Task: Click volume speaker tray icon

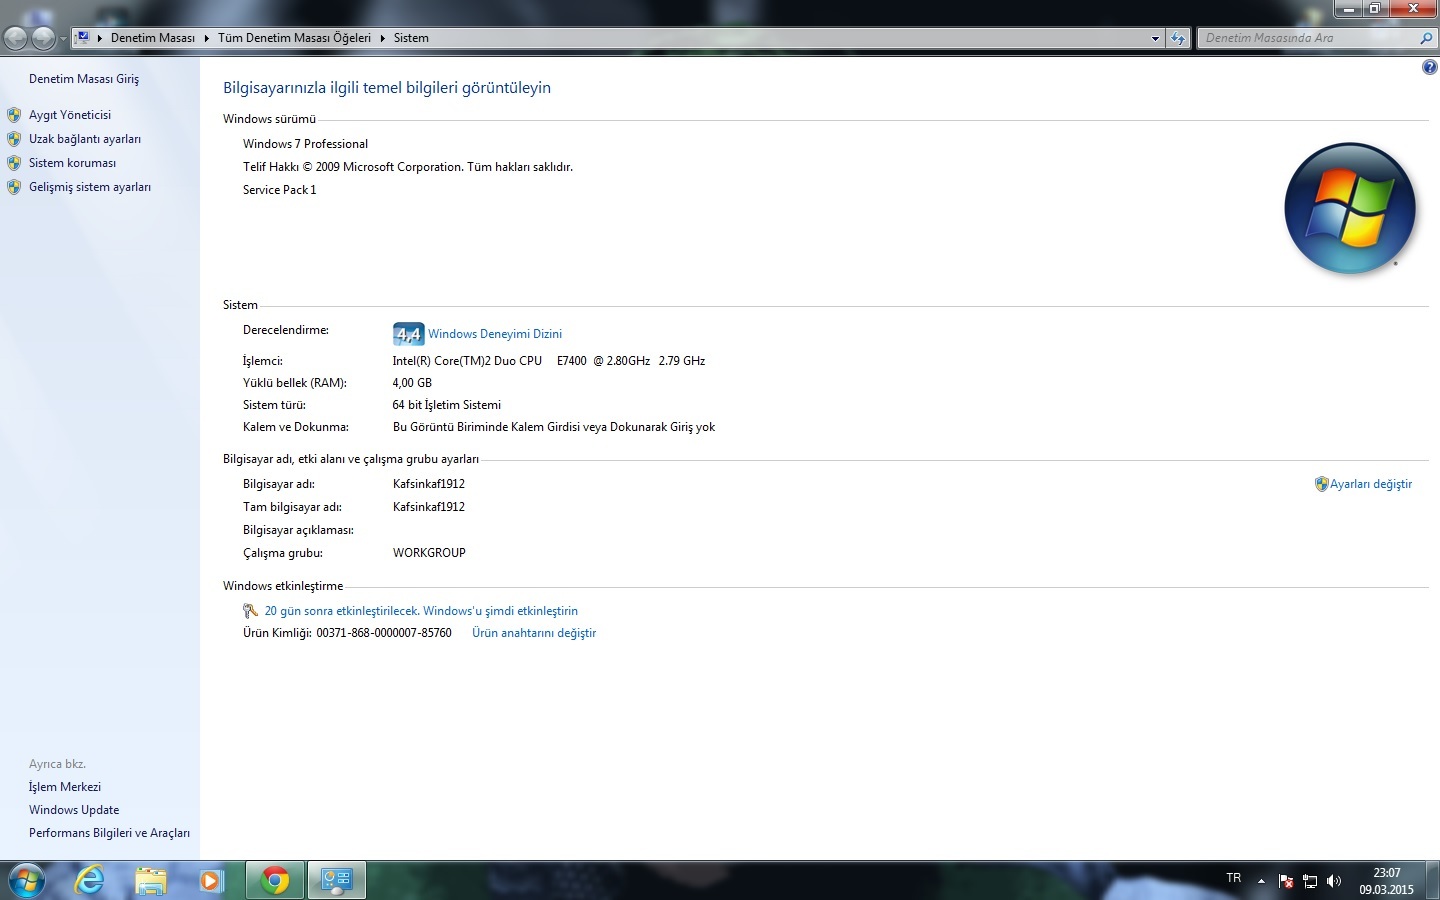Action: (x=1333, y=881)
